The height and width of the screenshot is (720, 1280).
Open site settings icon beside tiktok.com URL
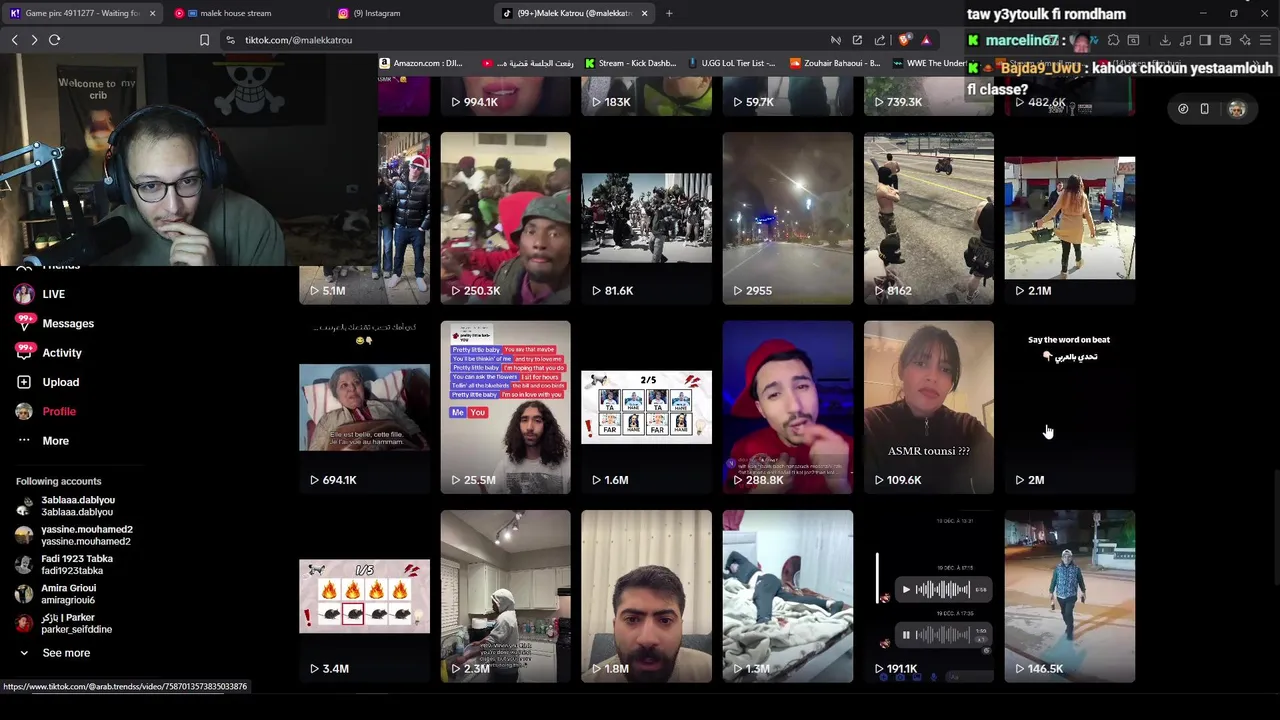point(230,40)
